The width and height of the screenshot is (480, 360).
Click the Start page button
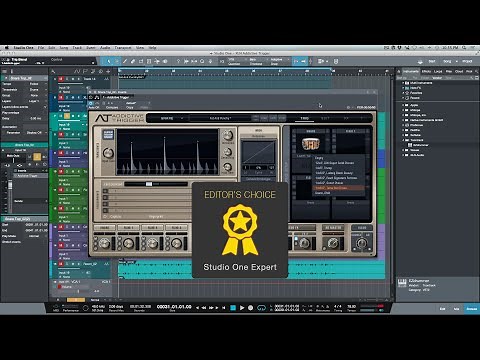(432, 61)
